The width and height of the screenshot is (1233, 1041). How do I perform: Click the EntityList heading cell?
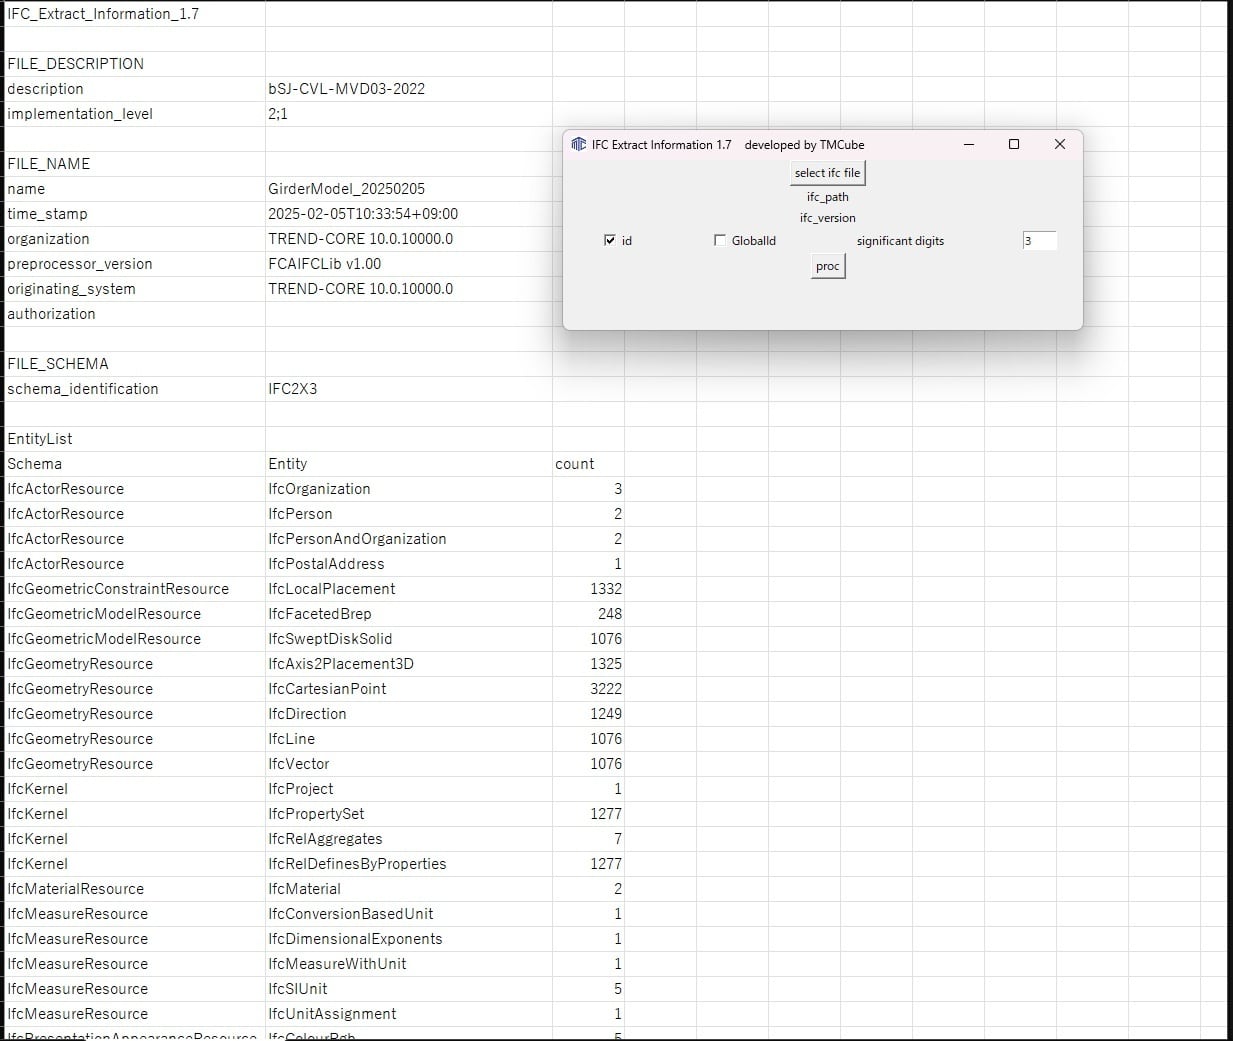click(x=40, y=439)
